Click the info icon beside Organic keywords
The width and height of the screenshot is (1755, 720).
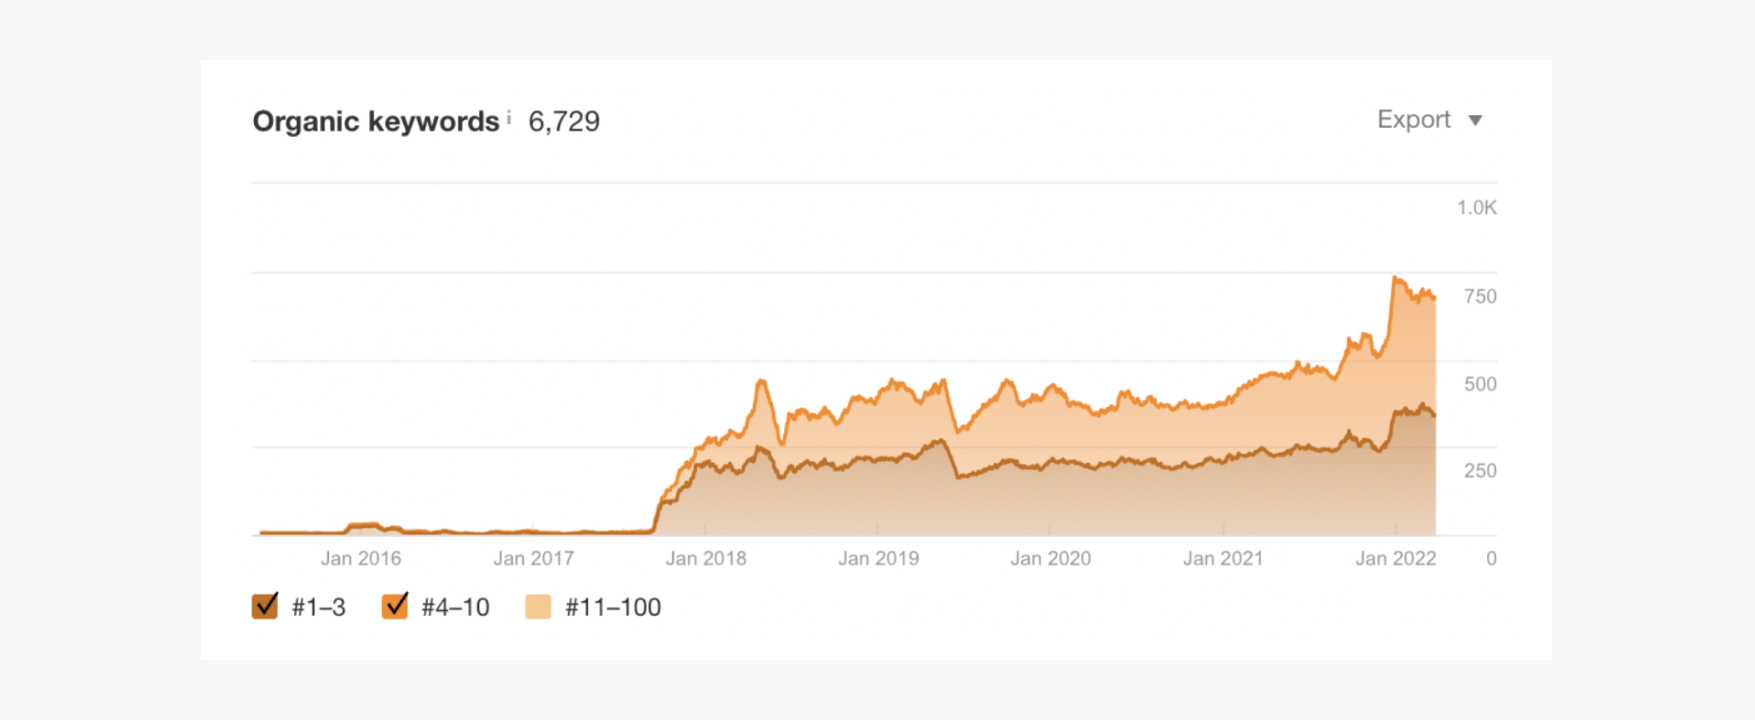pos(509,117)
